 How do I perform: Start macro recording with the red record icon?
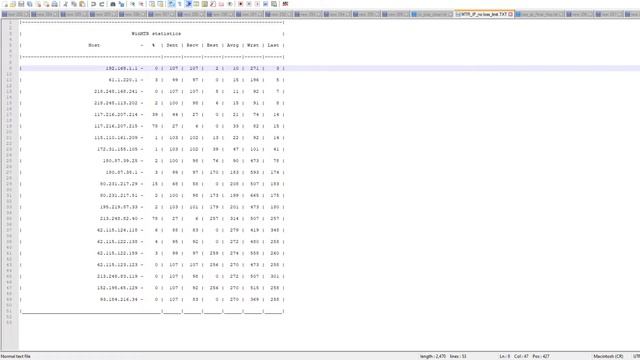pyautogui.click(x=240, y=4)
